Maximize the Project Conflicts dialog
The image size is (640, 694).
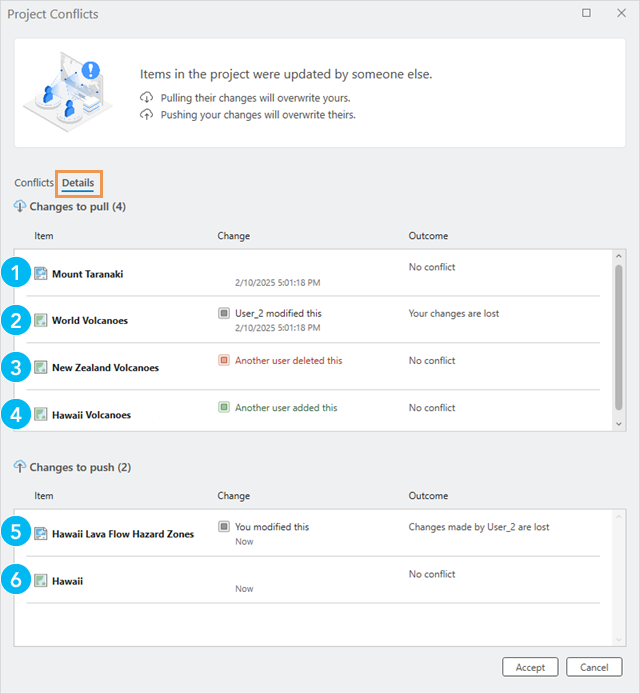coord(586,14)
